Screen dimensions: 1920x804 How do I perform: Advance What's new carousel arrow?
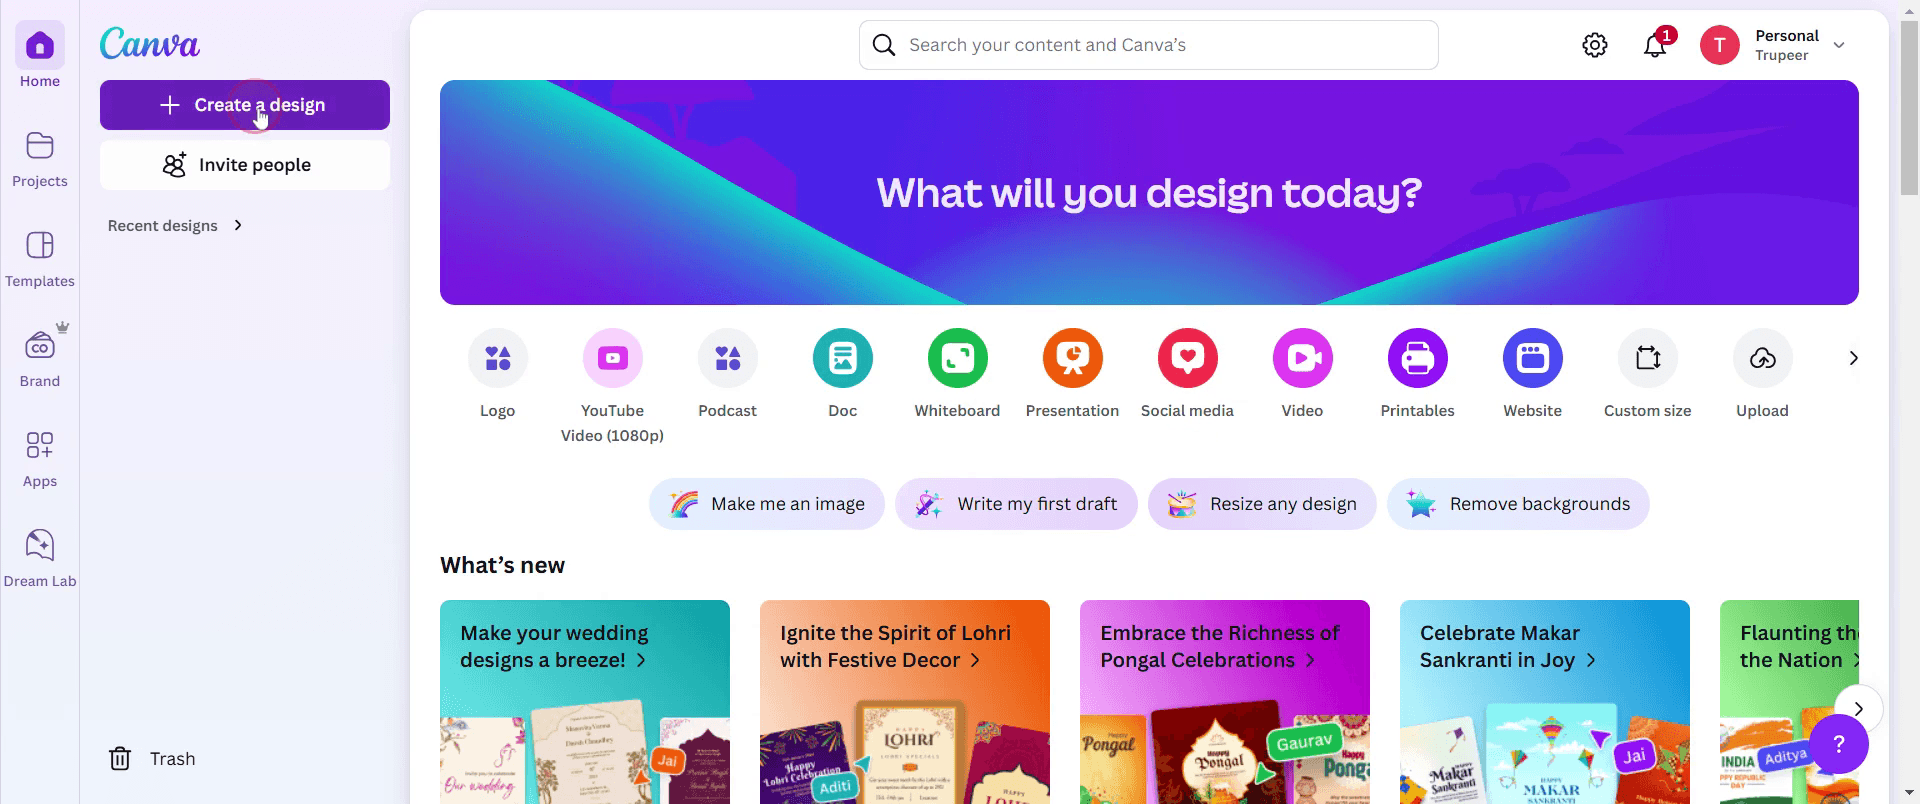[x=1859, y=709]
